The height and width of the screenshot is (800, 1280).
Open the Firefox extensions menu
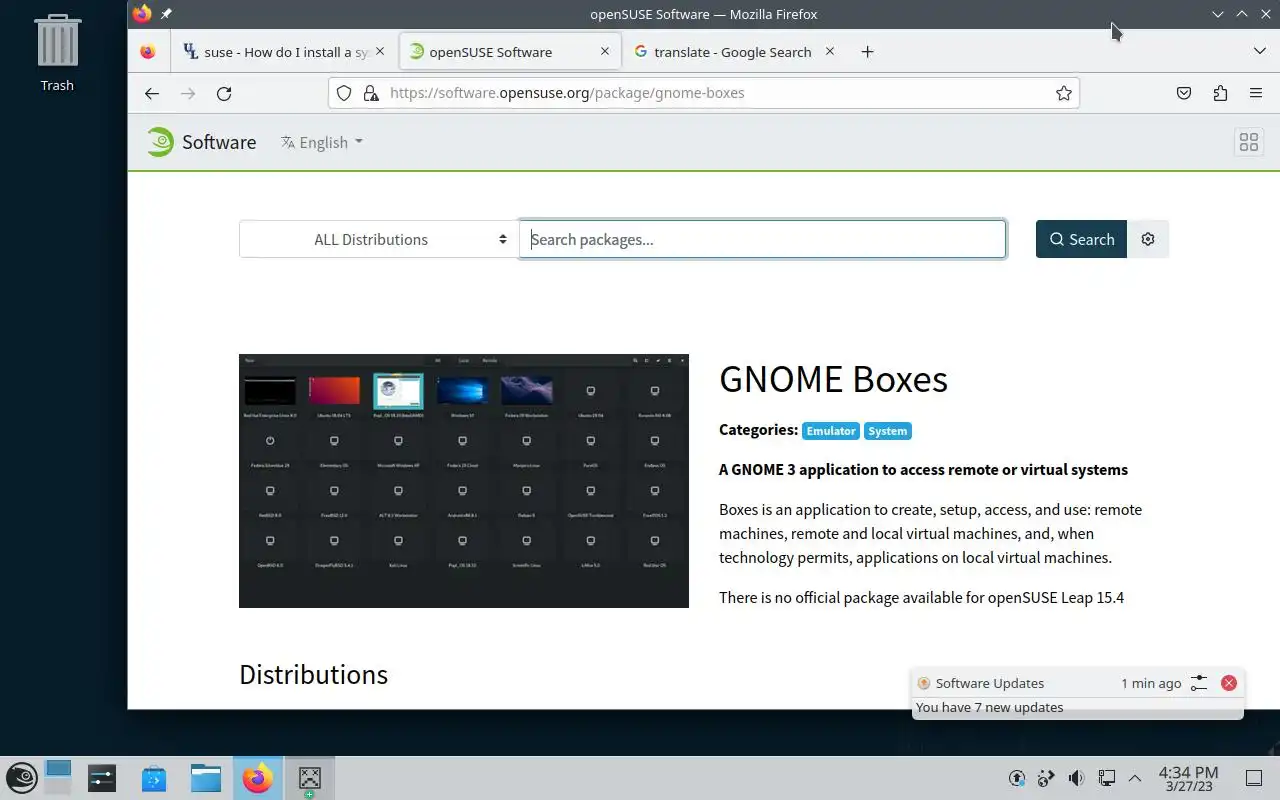point(1220,93)
